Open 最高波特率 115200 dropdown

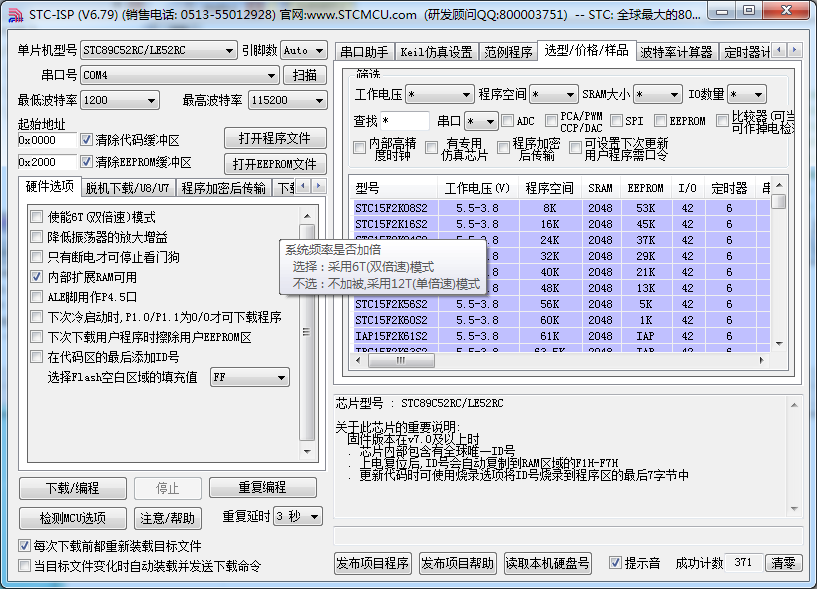[x=288, y=100]
